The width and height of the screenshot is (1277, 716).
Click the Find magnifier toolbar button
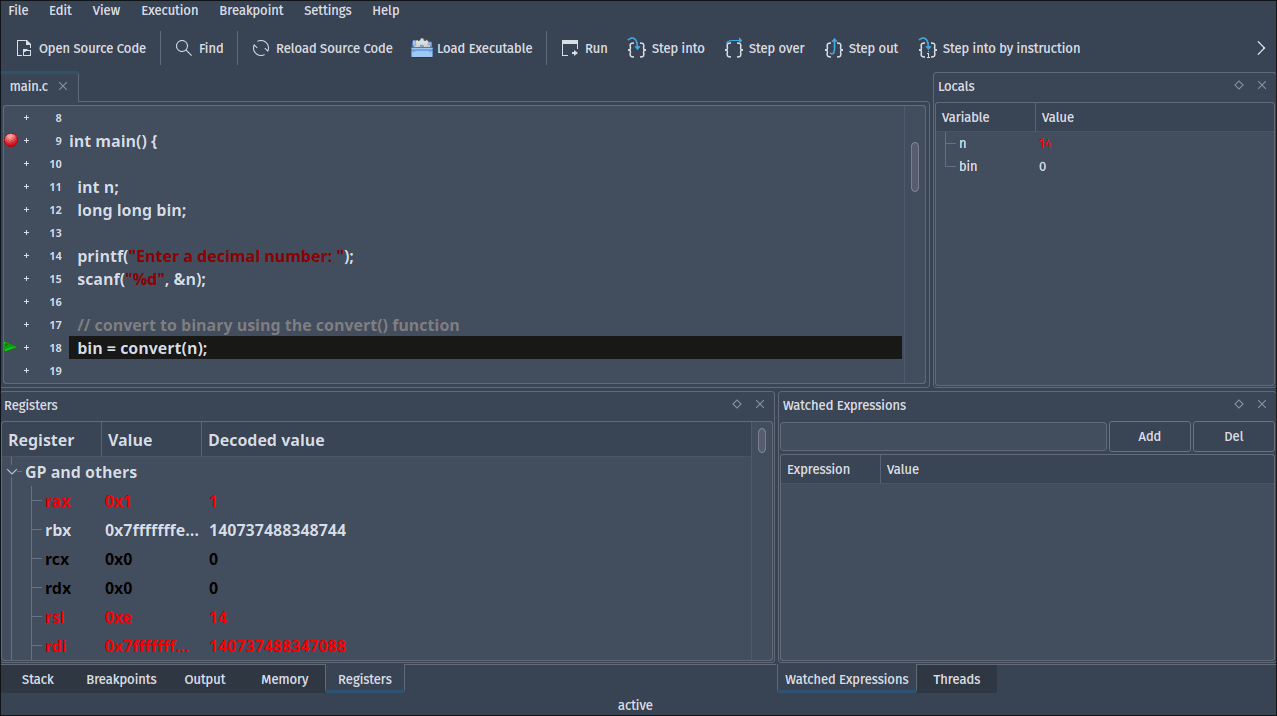(199, 48)
